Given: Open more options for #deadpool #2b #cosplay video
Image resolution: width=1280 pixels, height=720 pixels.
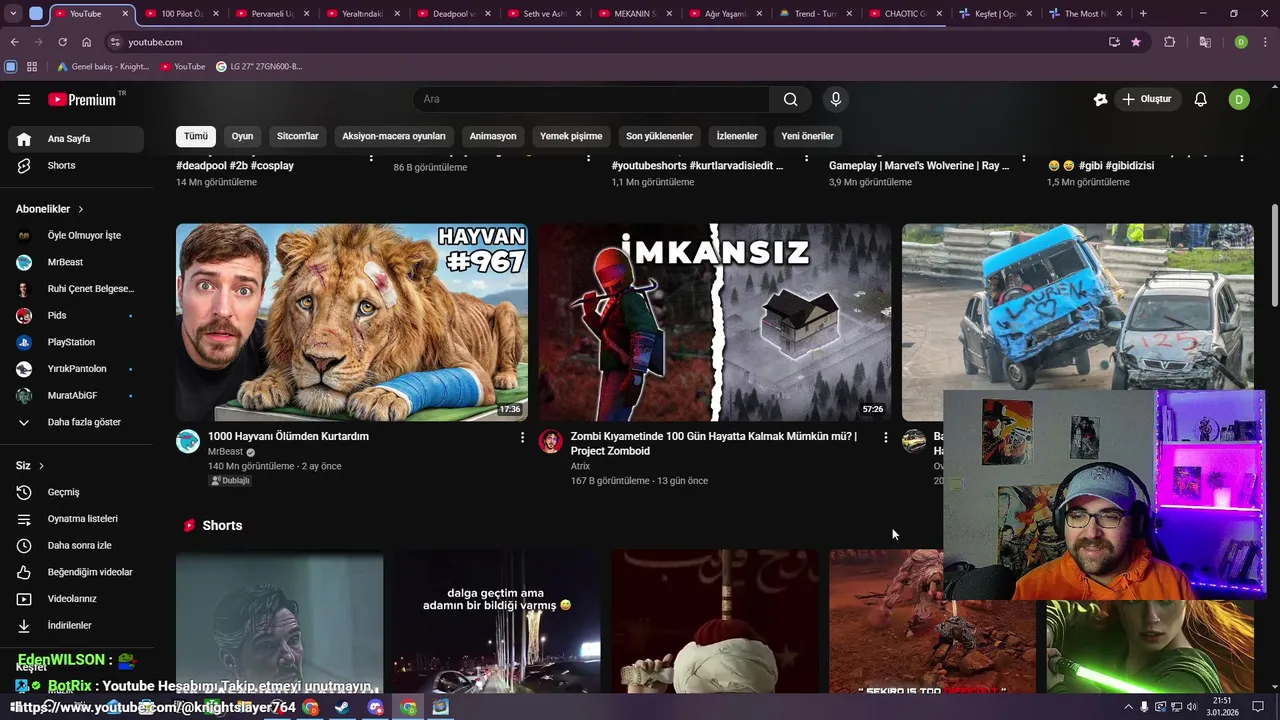Looking at the screenshot, I should pyautogui.click(x=371, y=158).
